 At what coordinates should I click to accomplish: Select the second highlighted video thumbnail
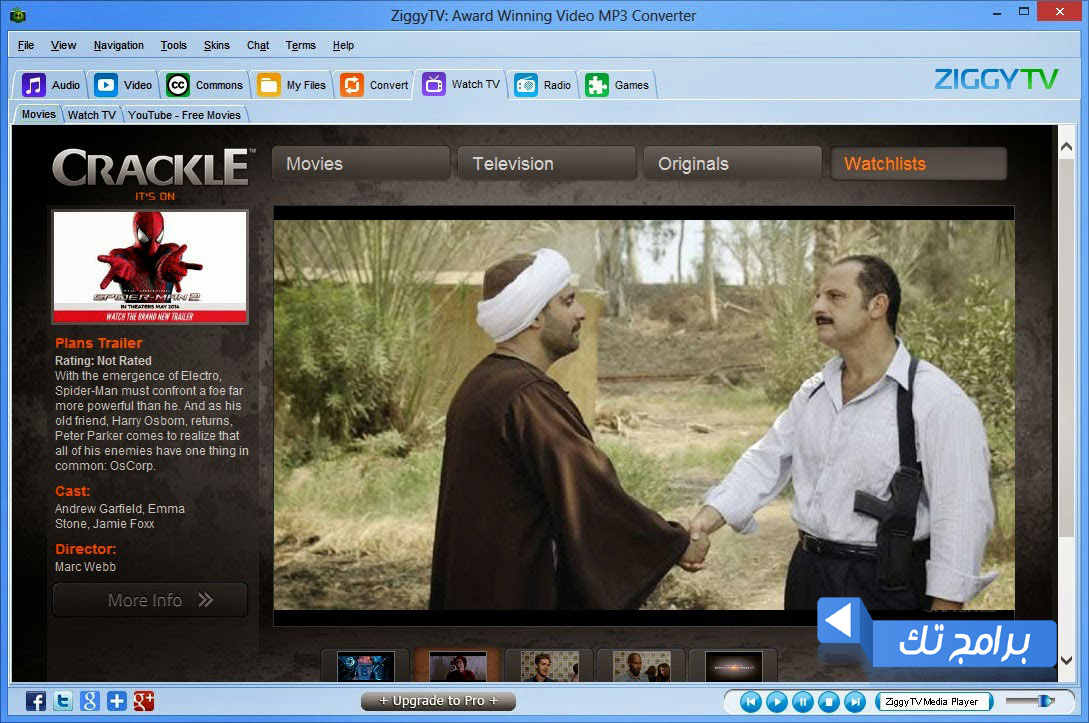click(x=458, y=667)
